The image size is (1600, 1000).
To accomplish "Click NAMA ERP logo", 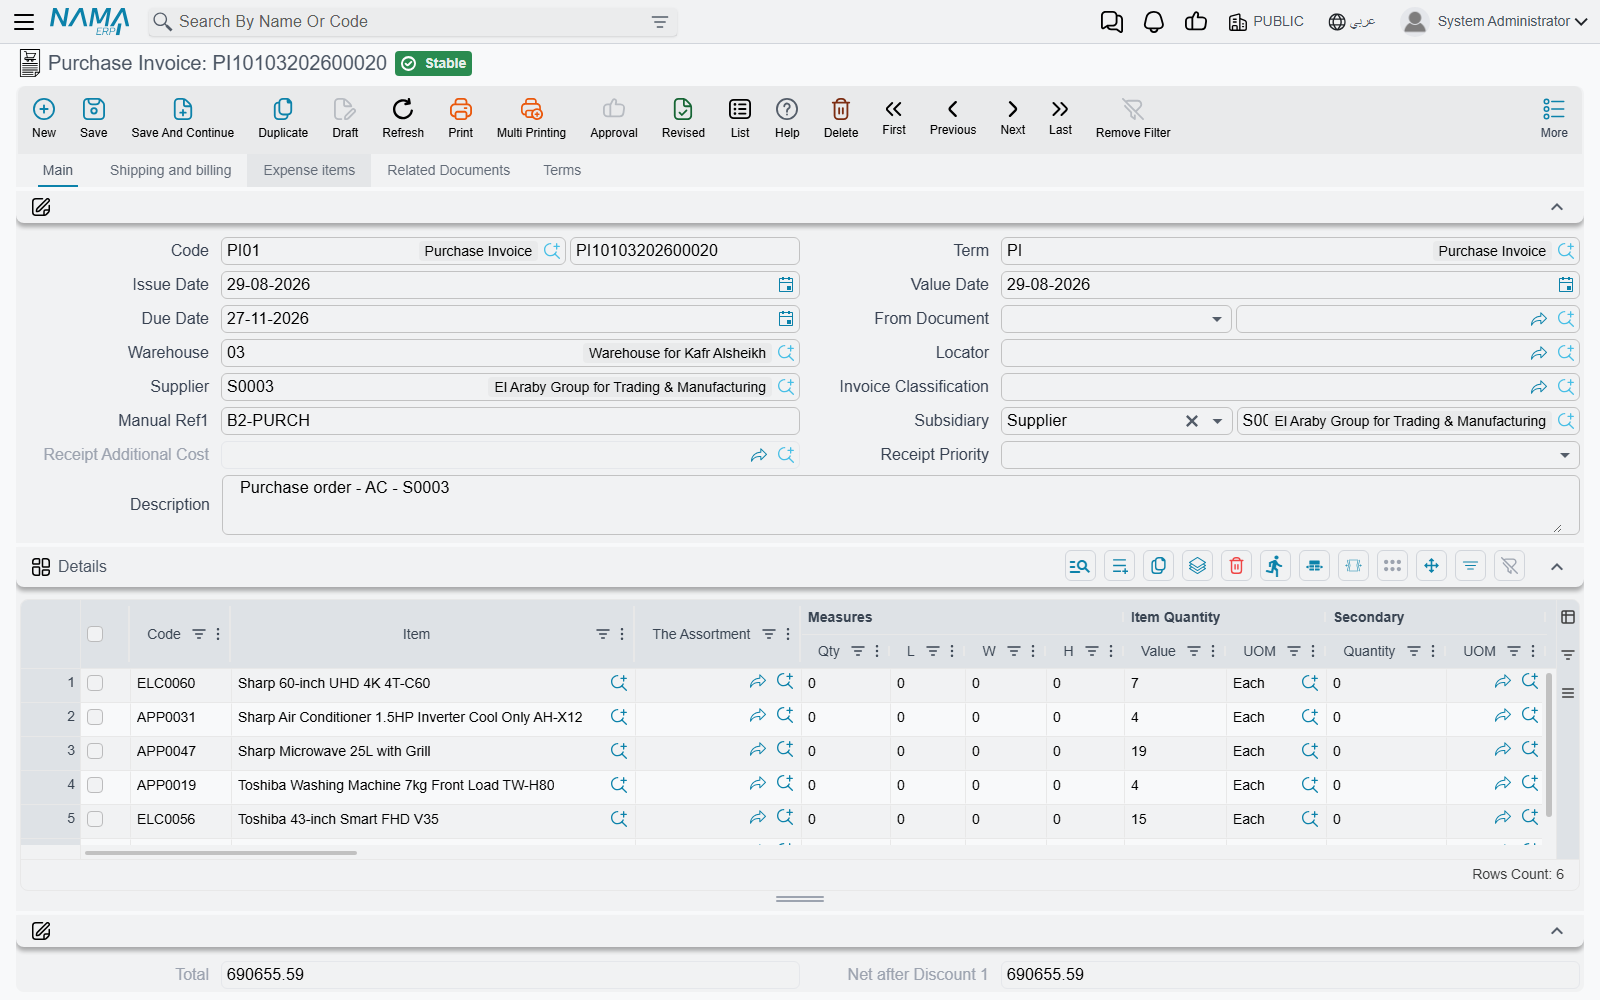I will (x=90, y=21).
